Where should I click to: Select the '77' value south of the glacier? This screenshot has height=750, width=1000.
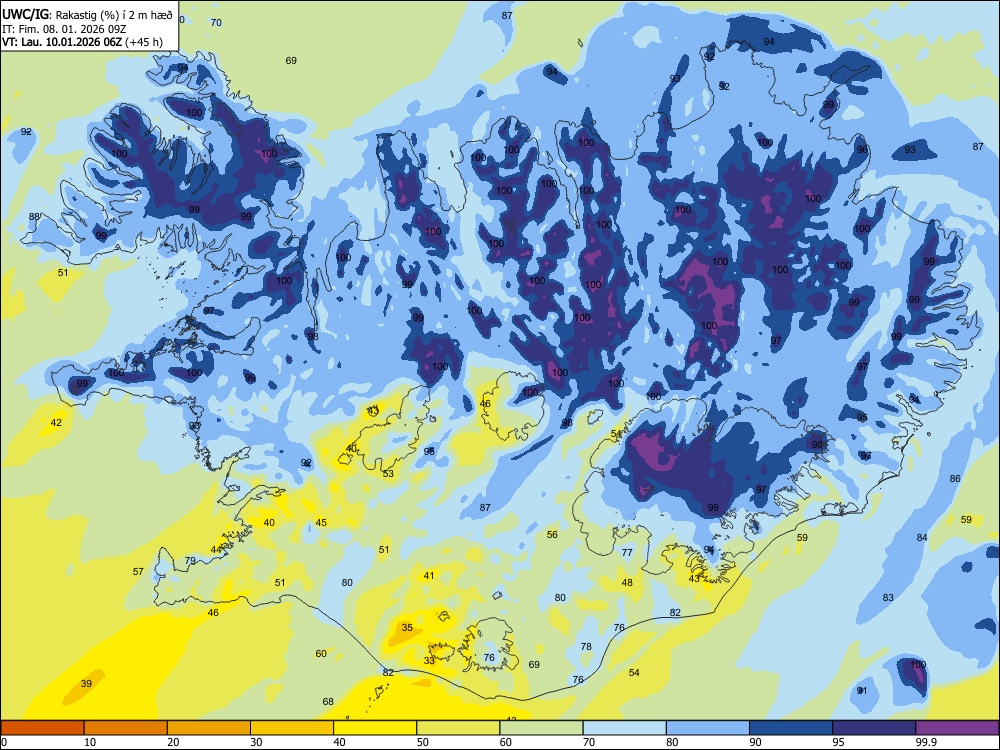pos(627,552)
